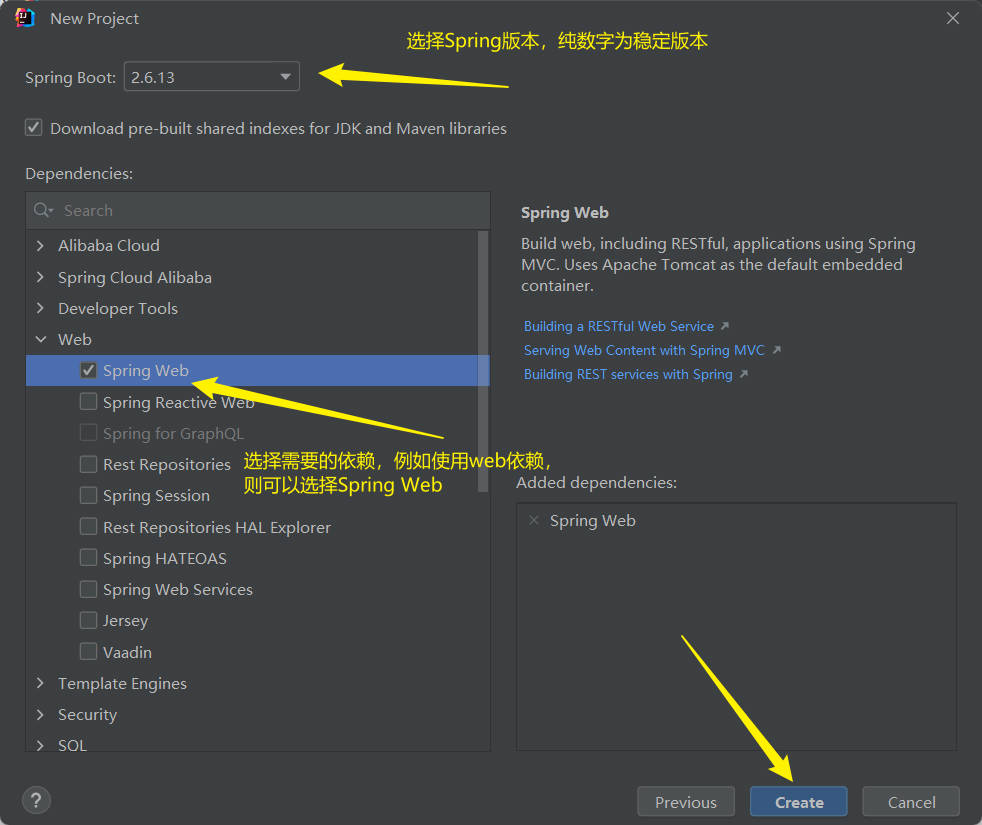Click the IntelliJ IDEA logo icon
Image resolution: width=982 pixels, height=825 pixels.
(x=24, y=18)
